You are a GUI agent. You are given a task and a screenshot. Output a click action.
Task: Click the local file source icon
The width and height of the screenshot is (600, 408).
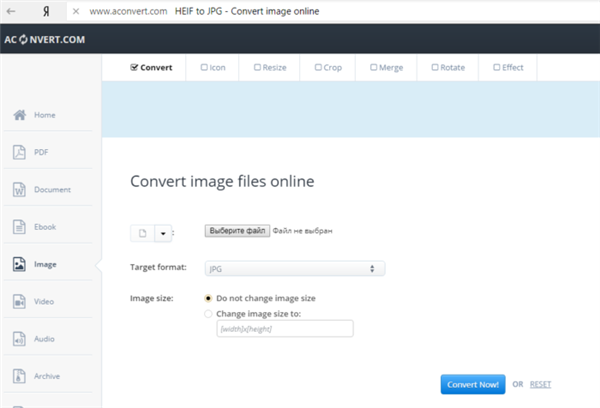pos(142,233)
